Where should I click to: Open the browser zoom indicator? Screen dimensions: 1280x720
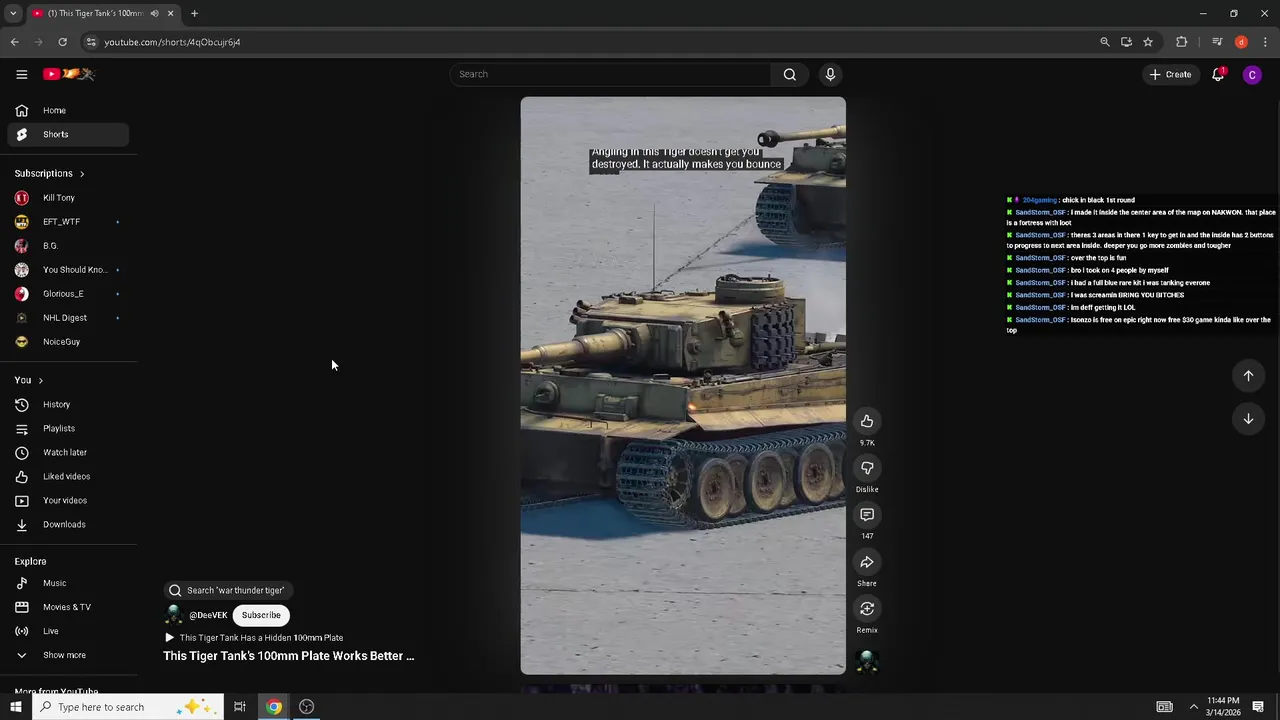click(x=1104, y=42)
